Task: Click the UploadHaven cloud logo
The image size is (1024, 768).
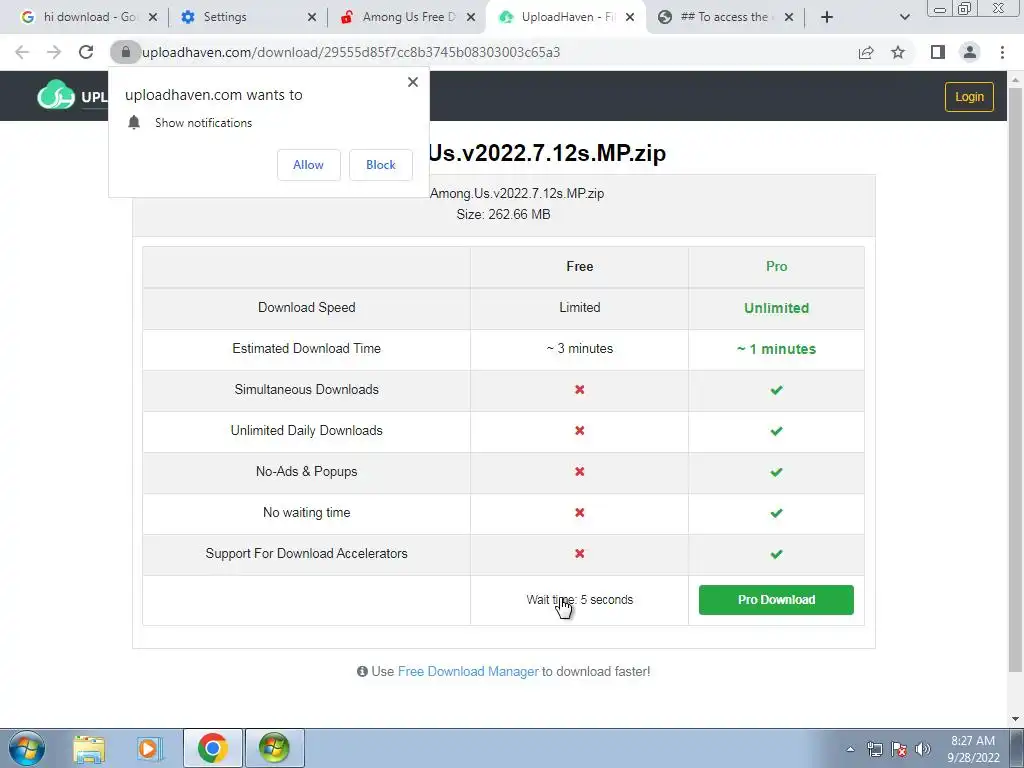Action: (56, 95)
